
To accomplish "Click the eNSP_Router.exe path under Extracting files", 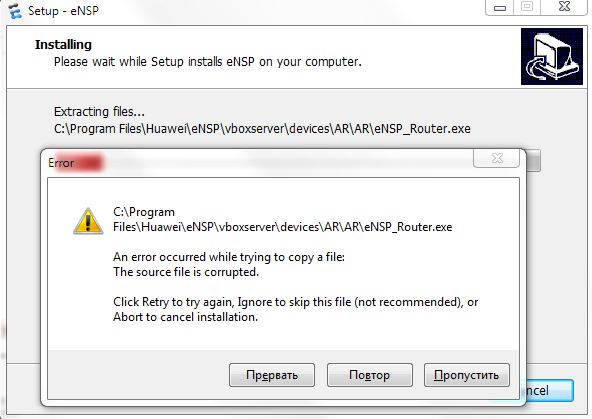I will click(262, 129).
